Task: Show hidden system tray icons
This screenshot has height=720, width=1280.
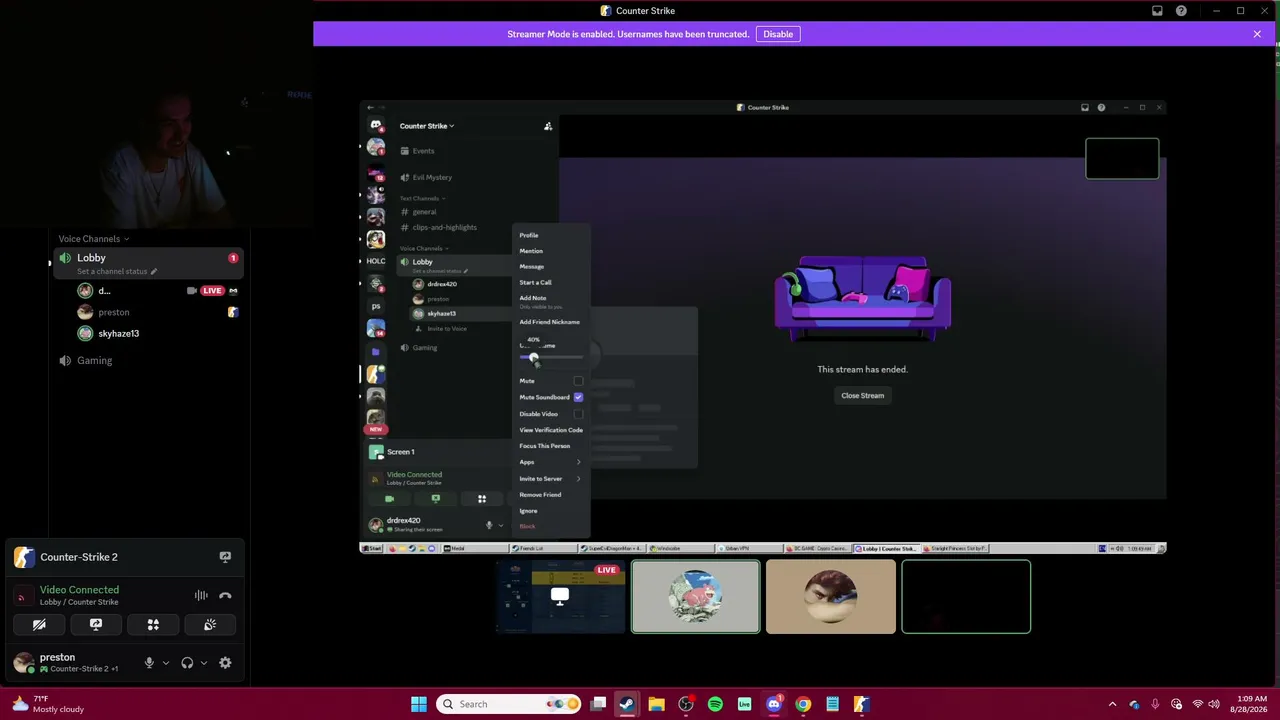Action: click(1112, 704)
